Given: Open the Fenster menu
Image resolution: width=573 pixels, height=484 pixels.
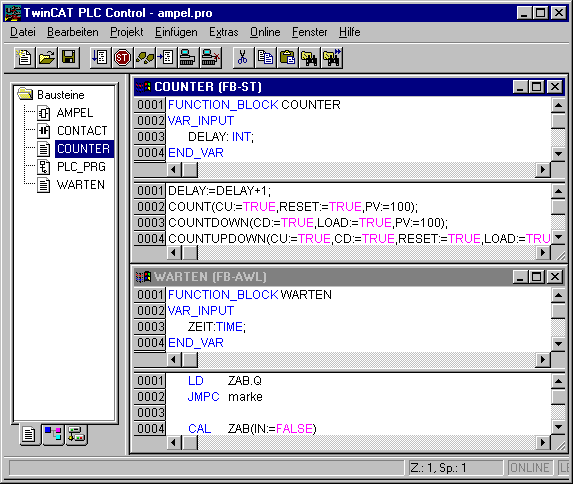Looking at the screenshot, I should [310, 32].
